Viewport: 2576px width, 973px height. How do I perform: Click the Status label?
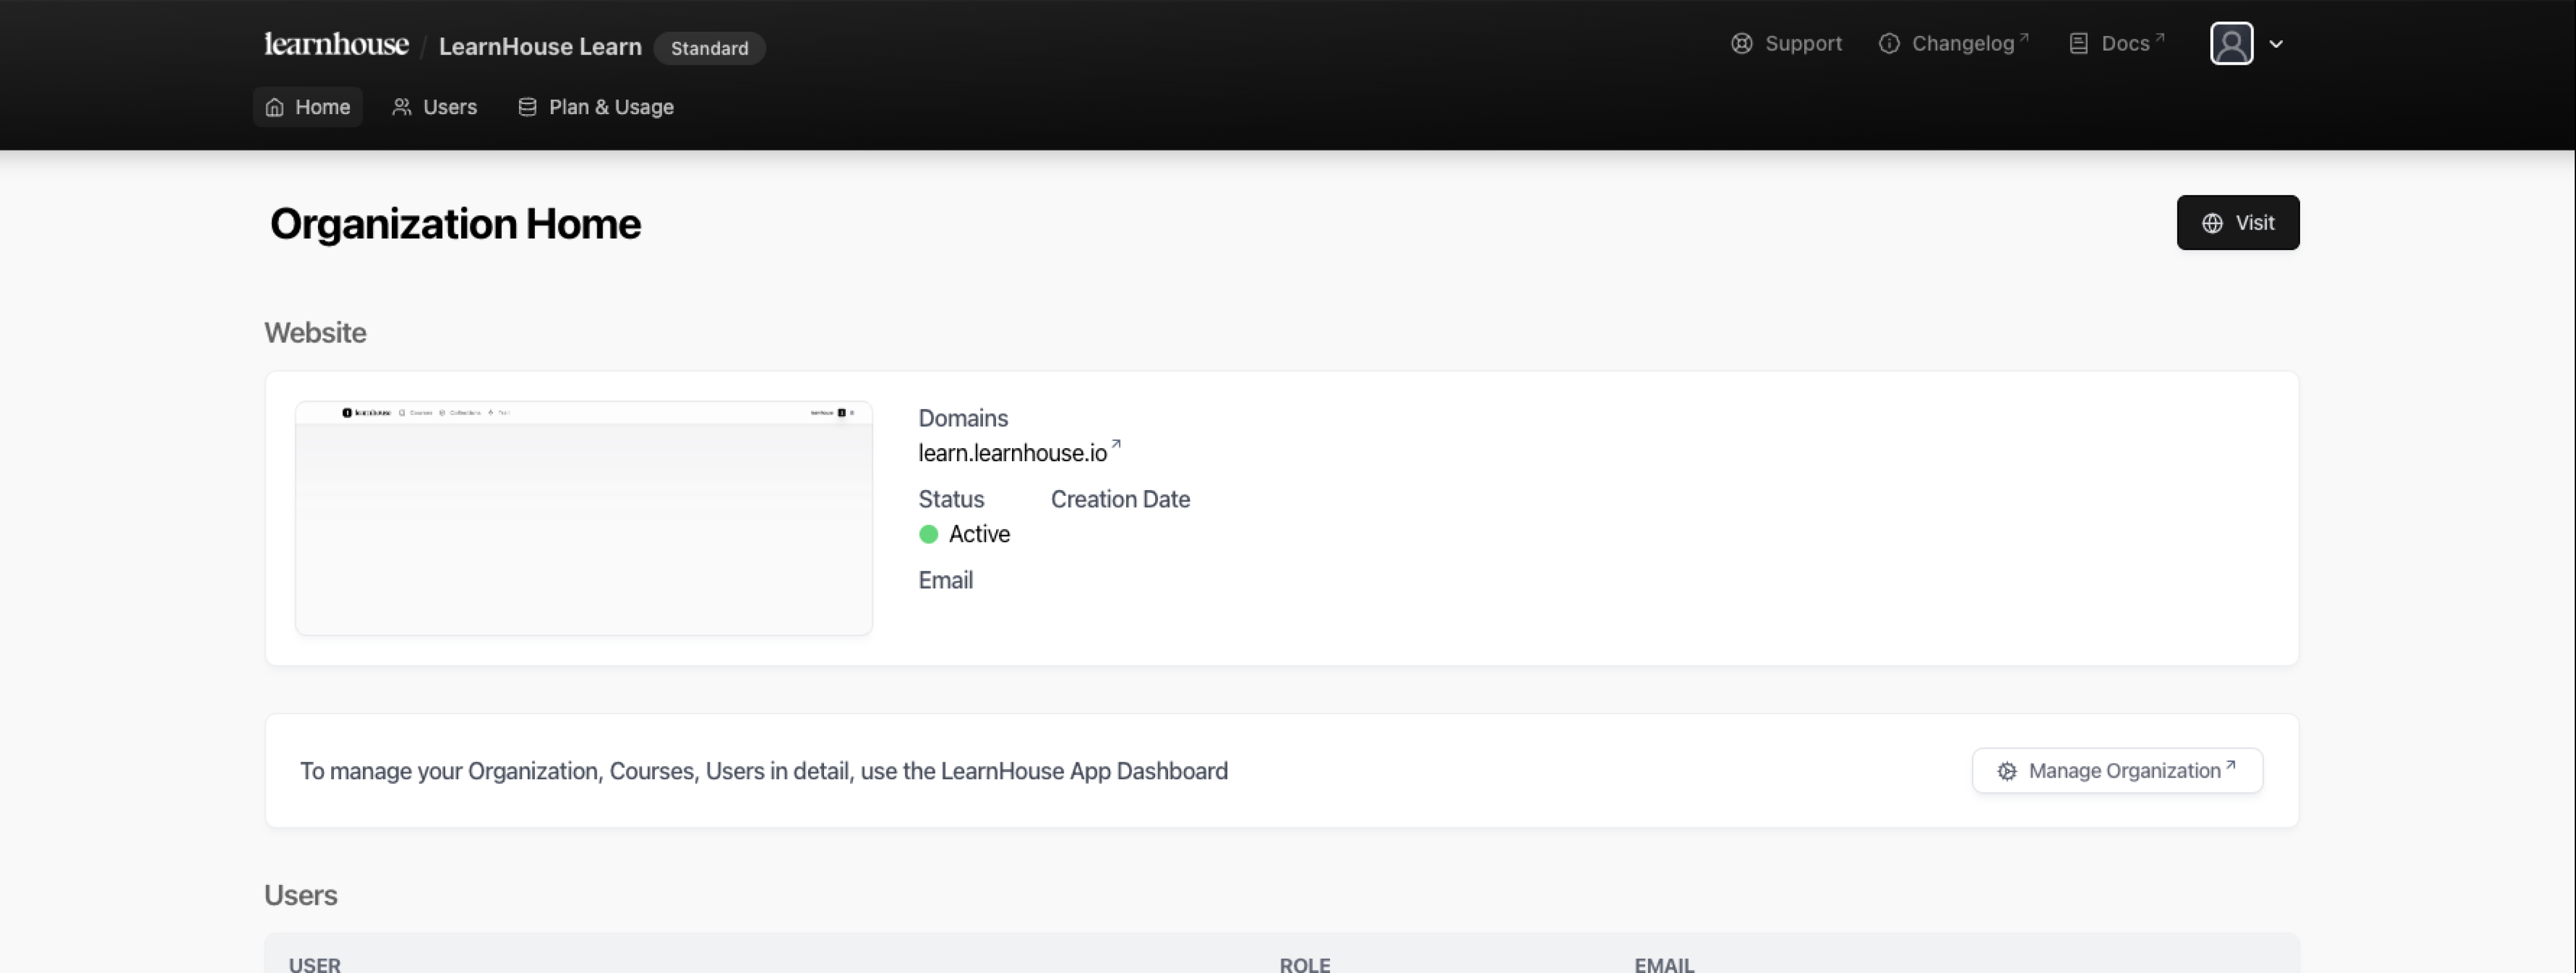(x=951, y=499)
